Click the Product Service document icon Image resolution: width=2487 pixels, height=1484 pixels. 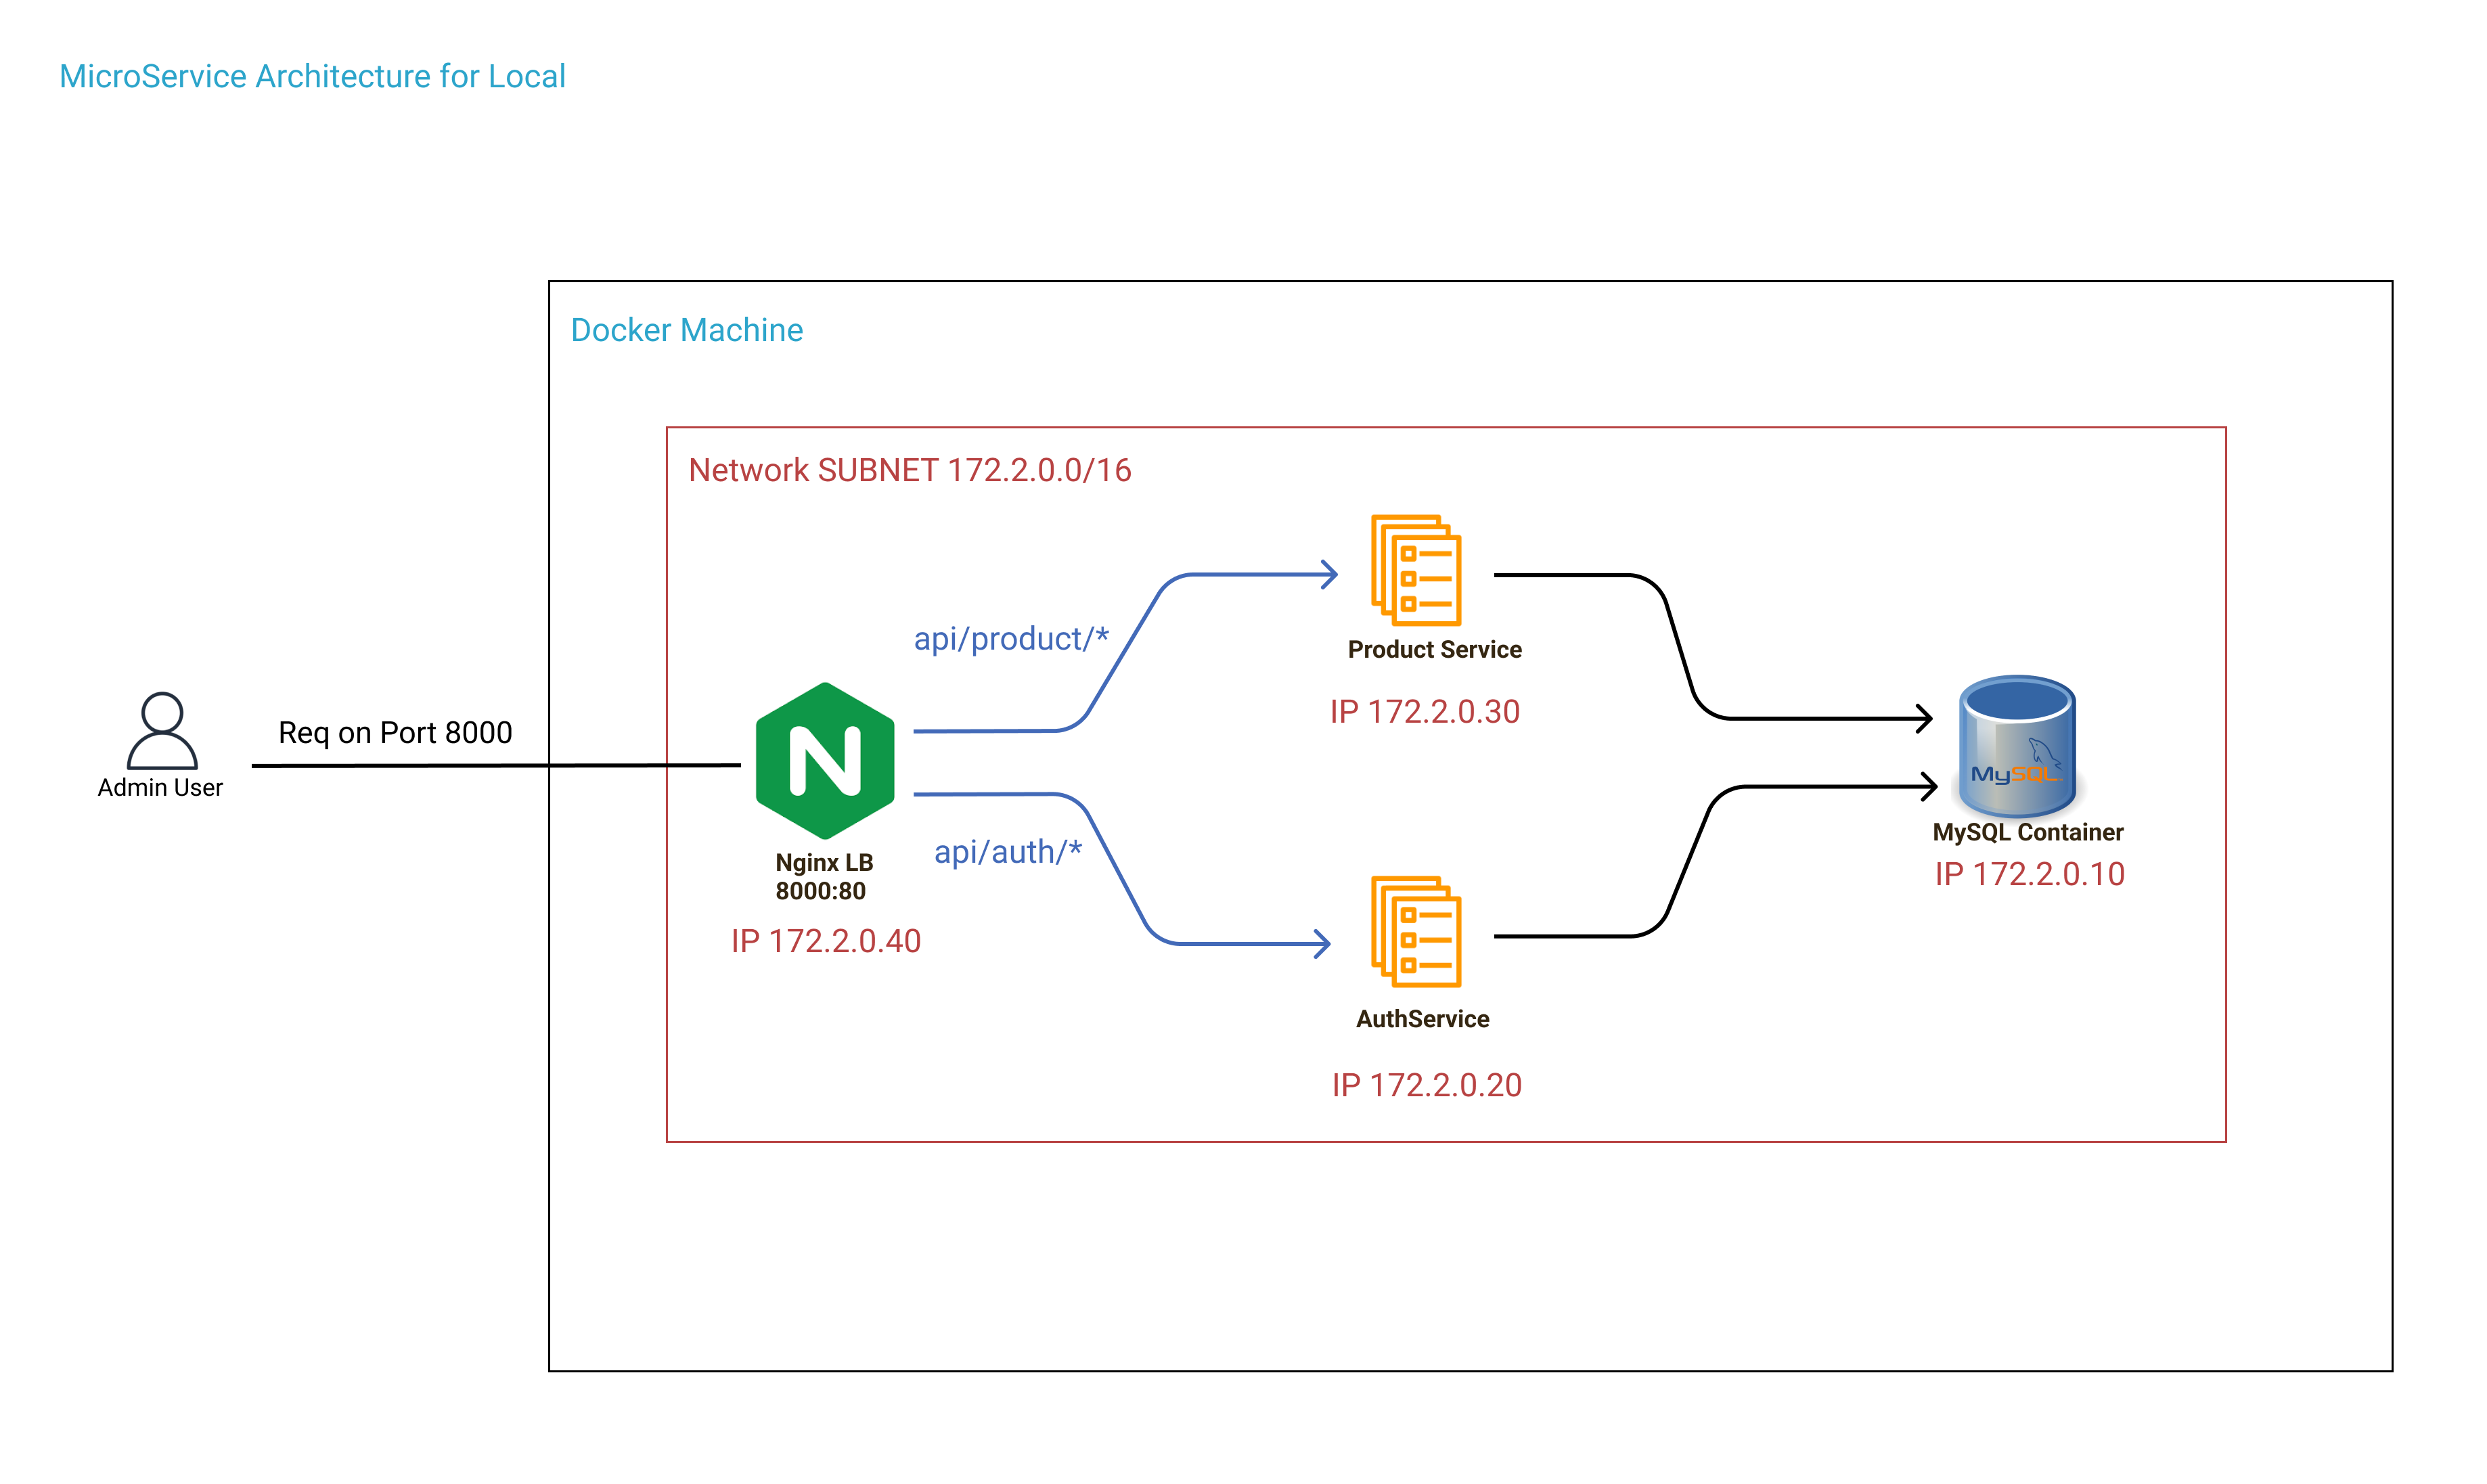tap(1416, 571)
